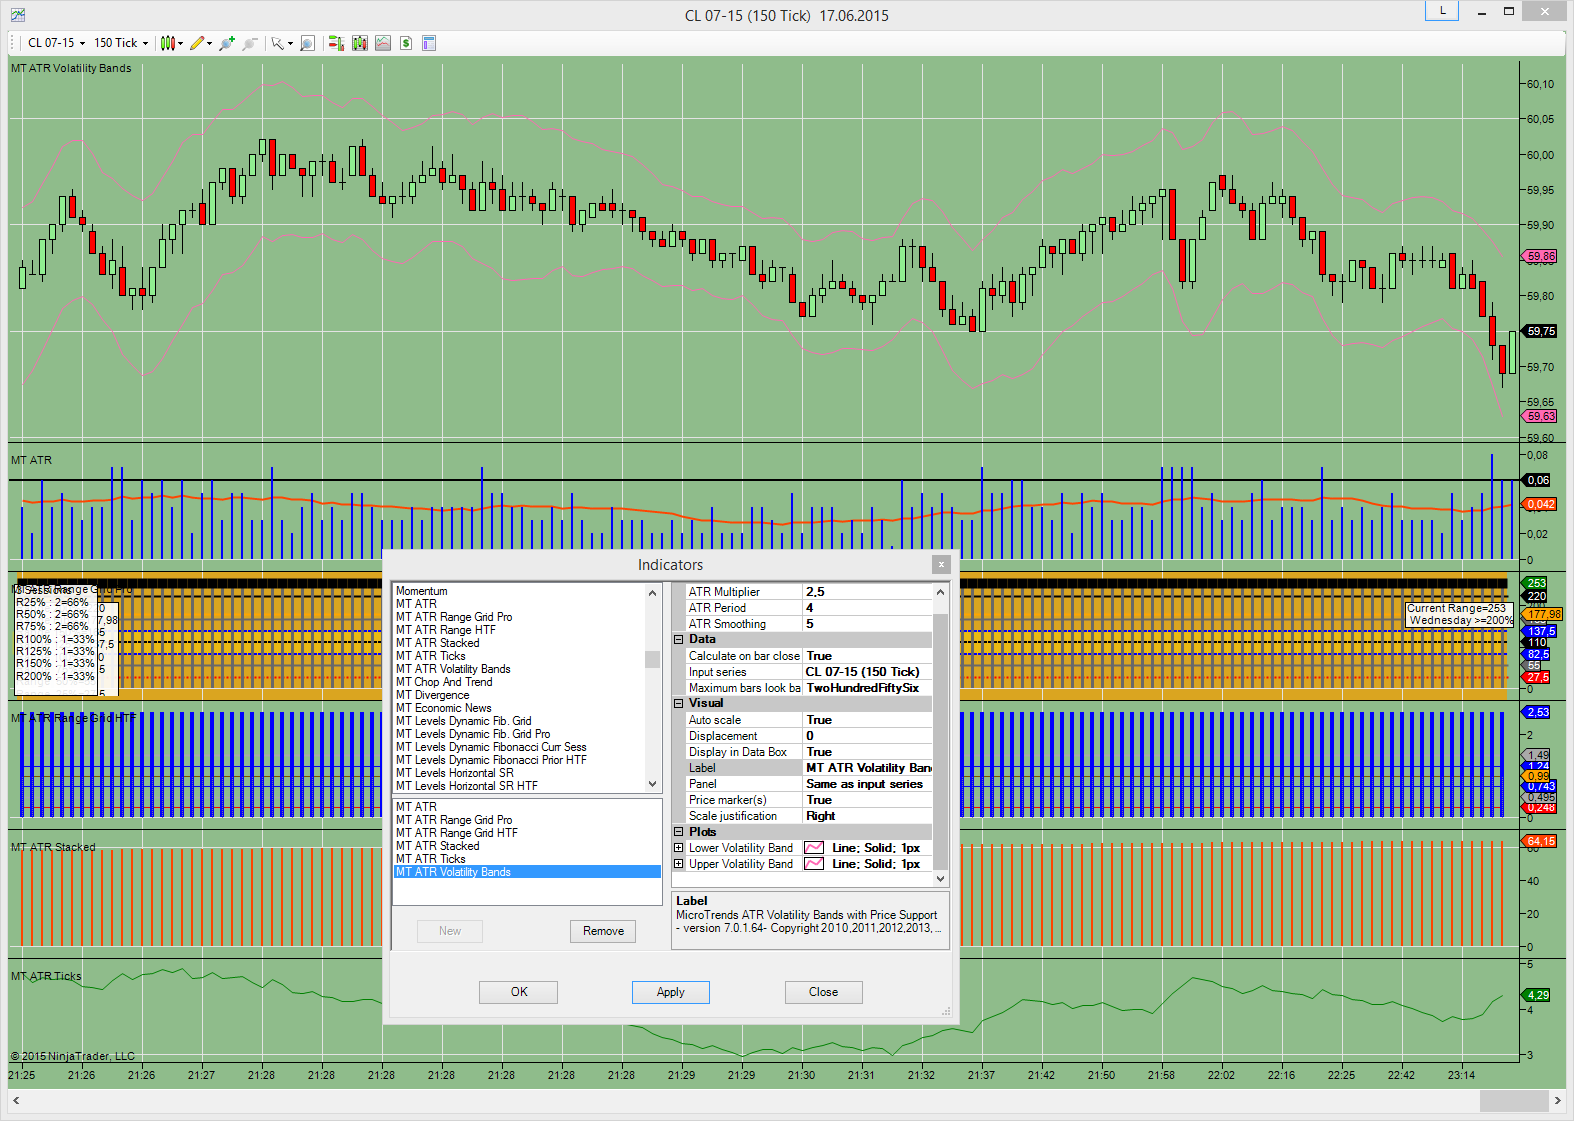This screenshot has width=1574, height=1121.
Task: Open the chart Properties icon
Action: tap(429, 43)
